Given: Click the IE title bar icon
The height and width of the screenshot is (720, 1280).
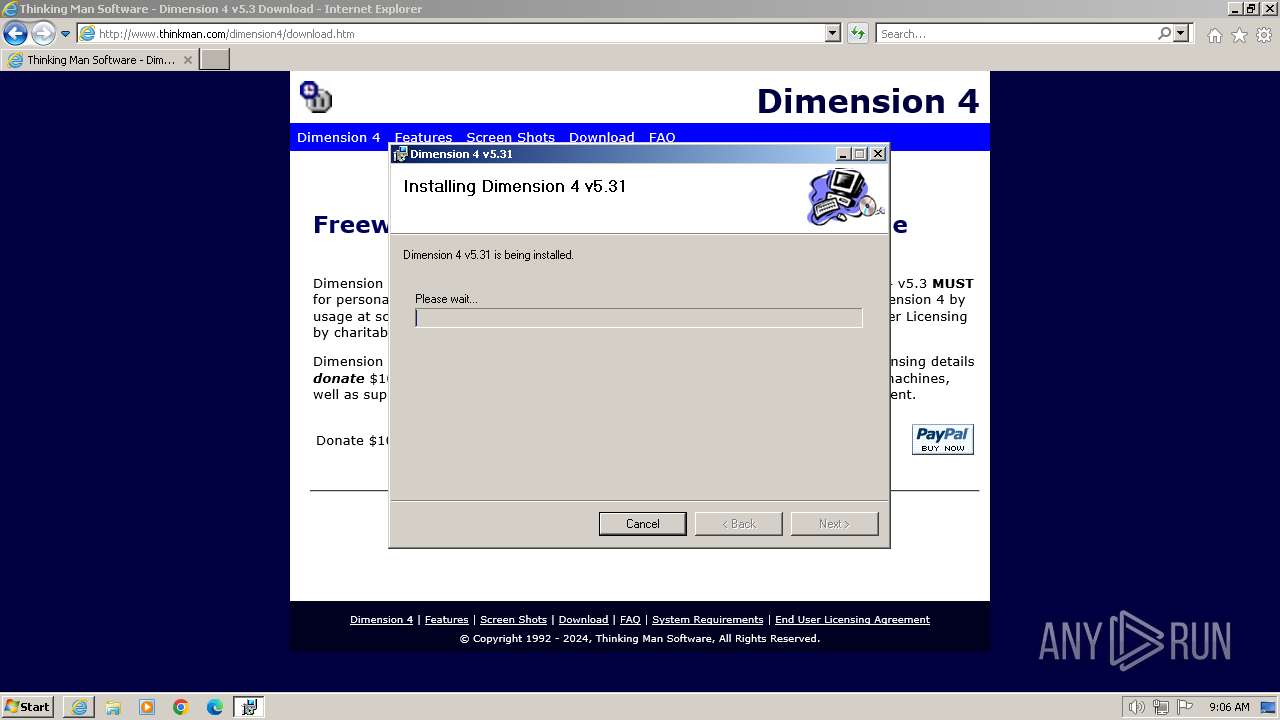Looking at the screenshot, I should click(10, 9).
